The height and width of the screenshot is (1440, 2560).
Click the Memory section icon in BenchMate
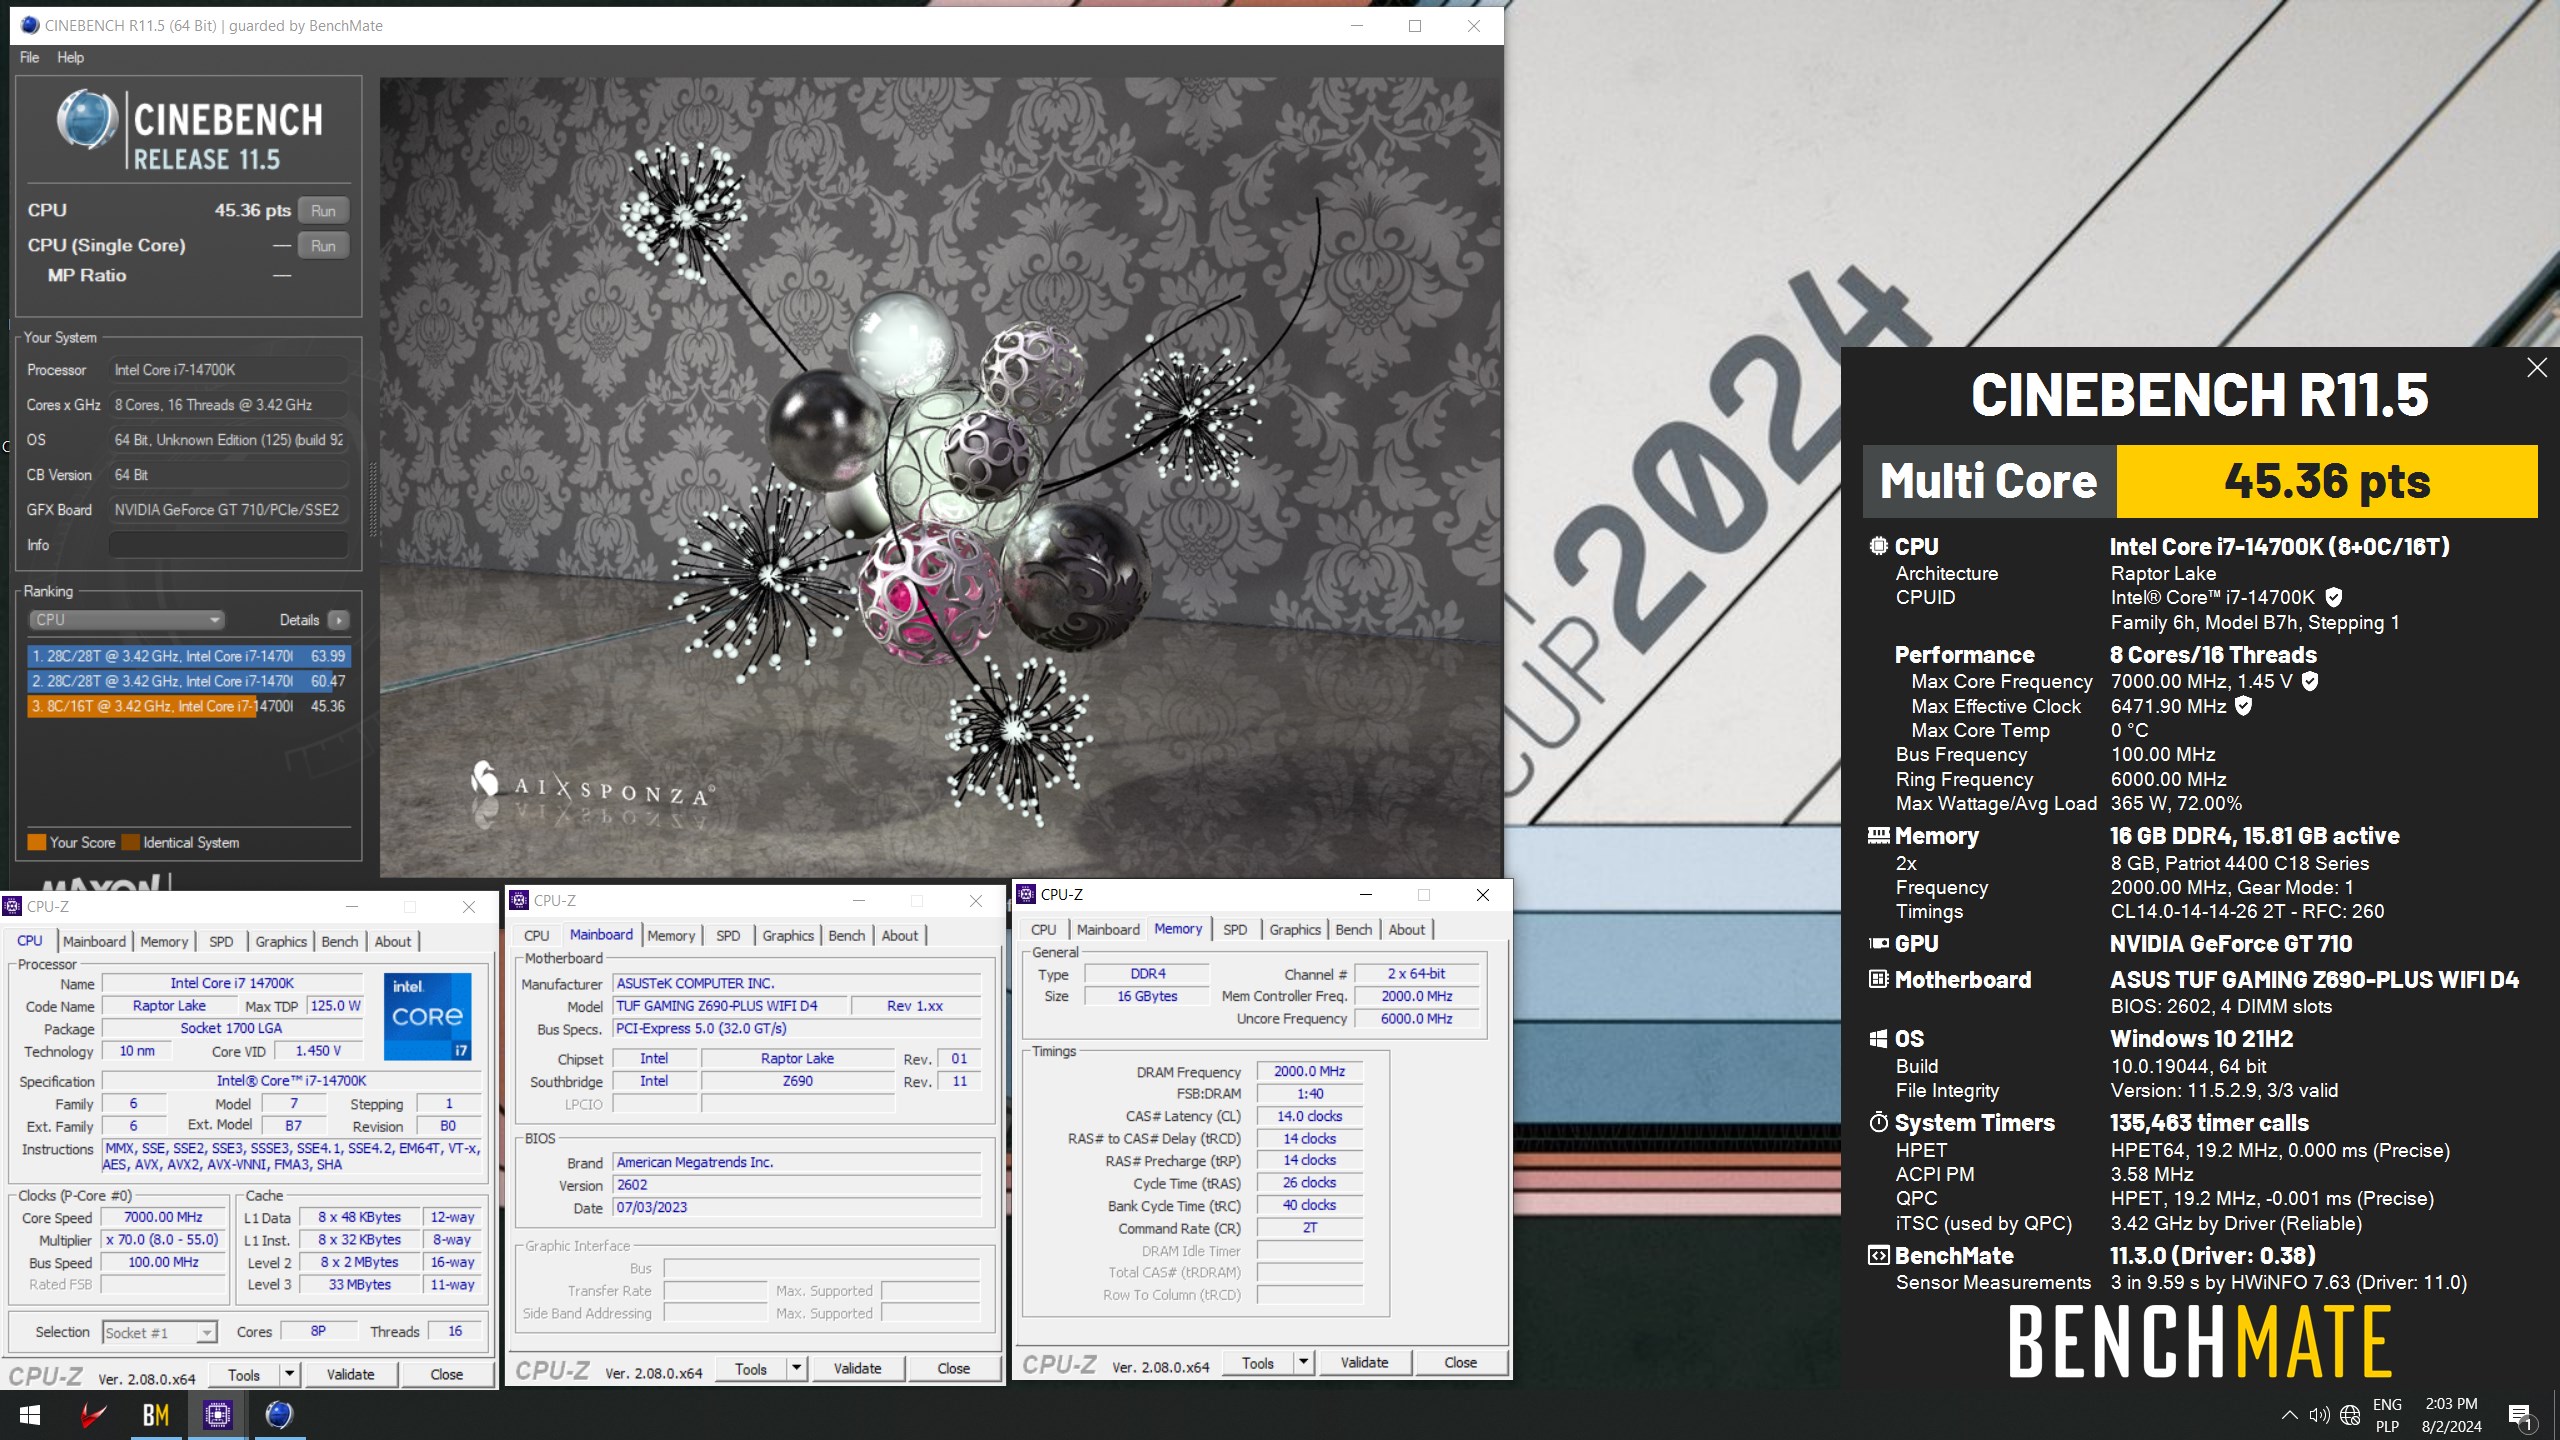click(1878, 835)
